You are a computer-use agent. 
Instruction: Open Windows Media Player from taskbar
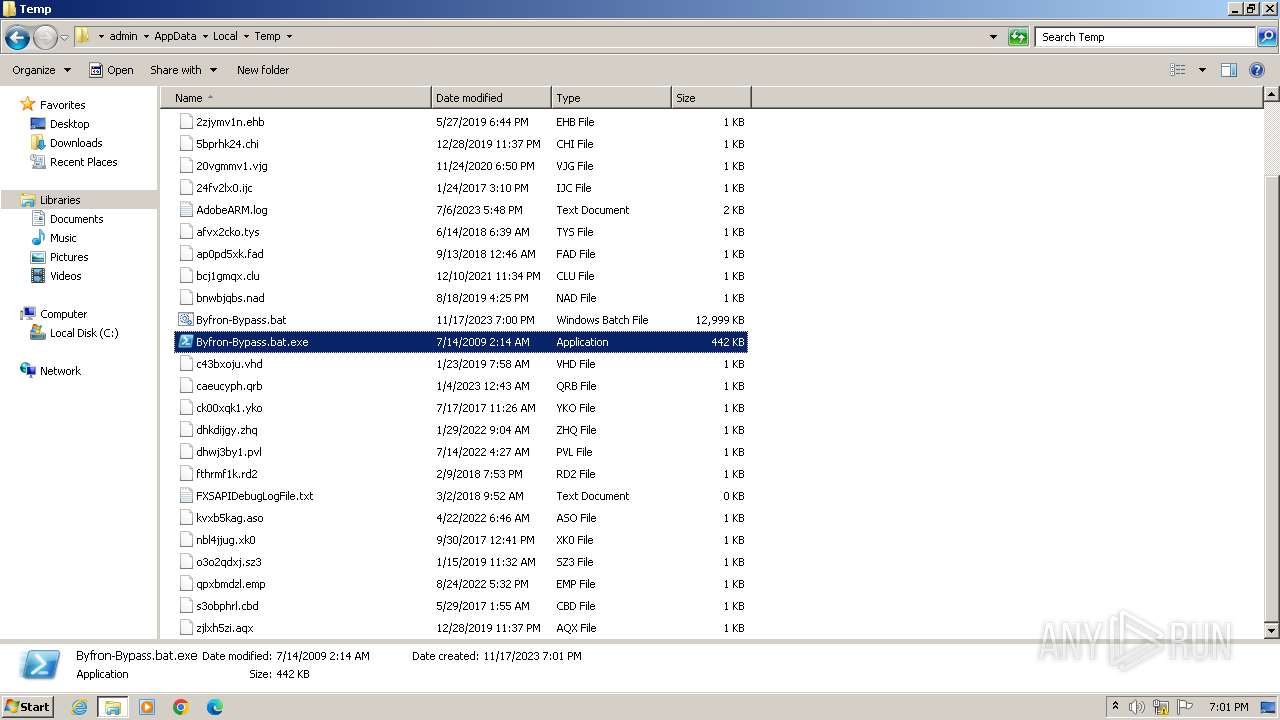click(147, 707)
